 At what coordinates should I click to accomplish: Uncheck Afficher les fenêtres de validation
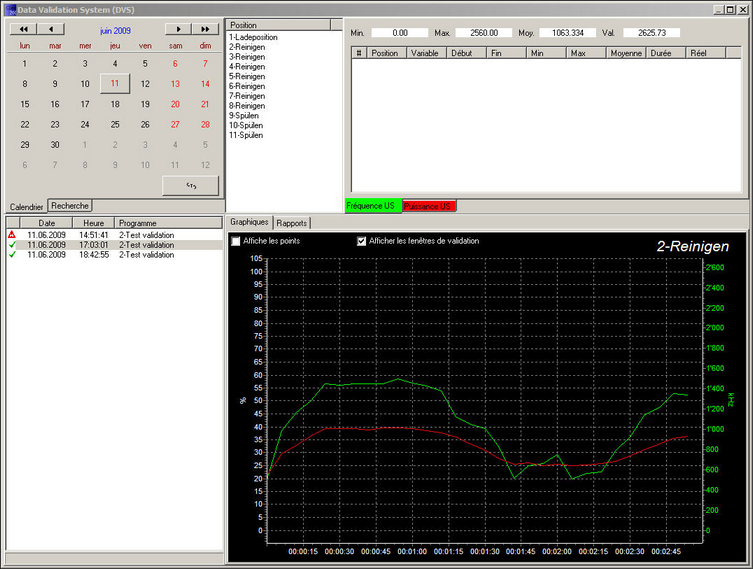pyautogui.click(x=362, y=241)
